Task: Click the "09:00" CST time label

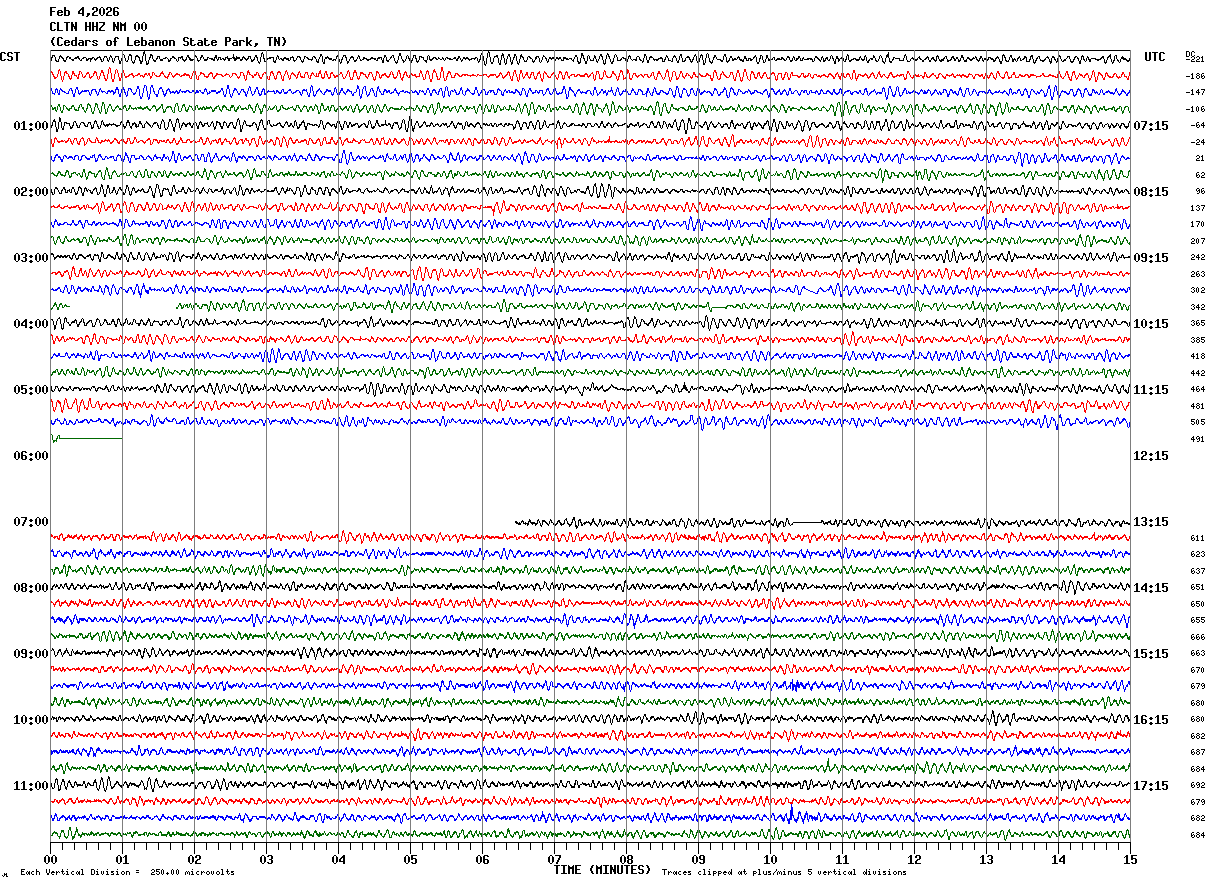Action: (30, 654)
